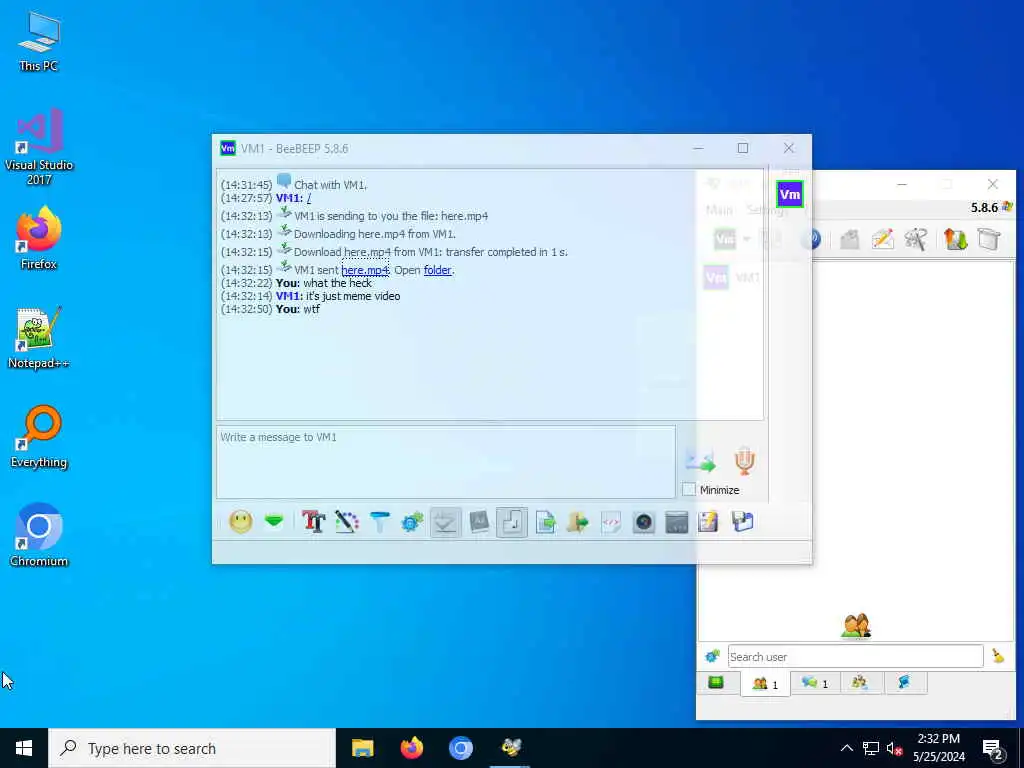Screen dimensions: 1024x768
Task: Click the blue round icon in main toolbar
Action: point(811,240)
